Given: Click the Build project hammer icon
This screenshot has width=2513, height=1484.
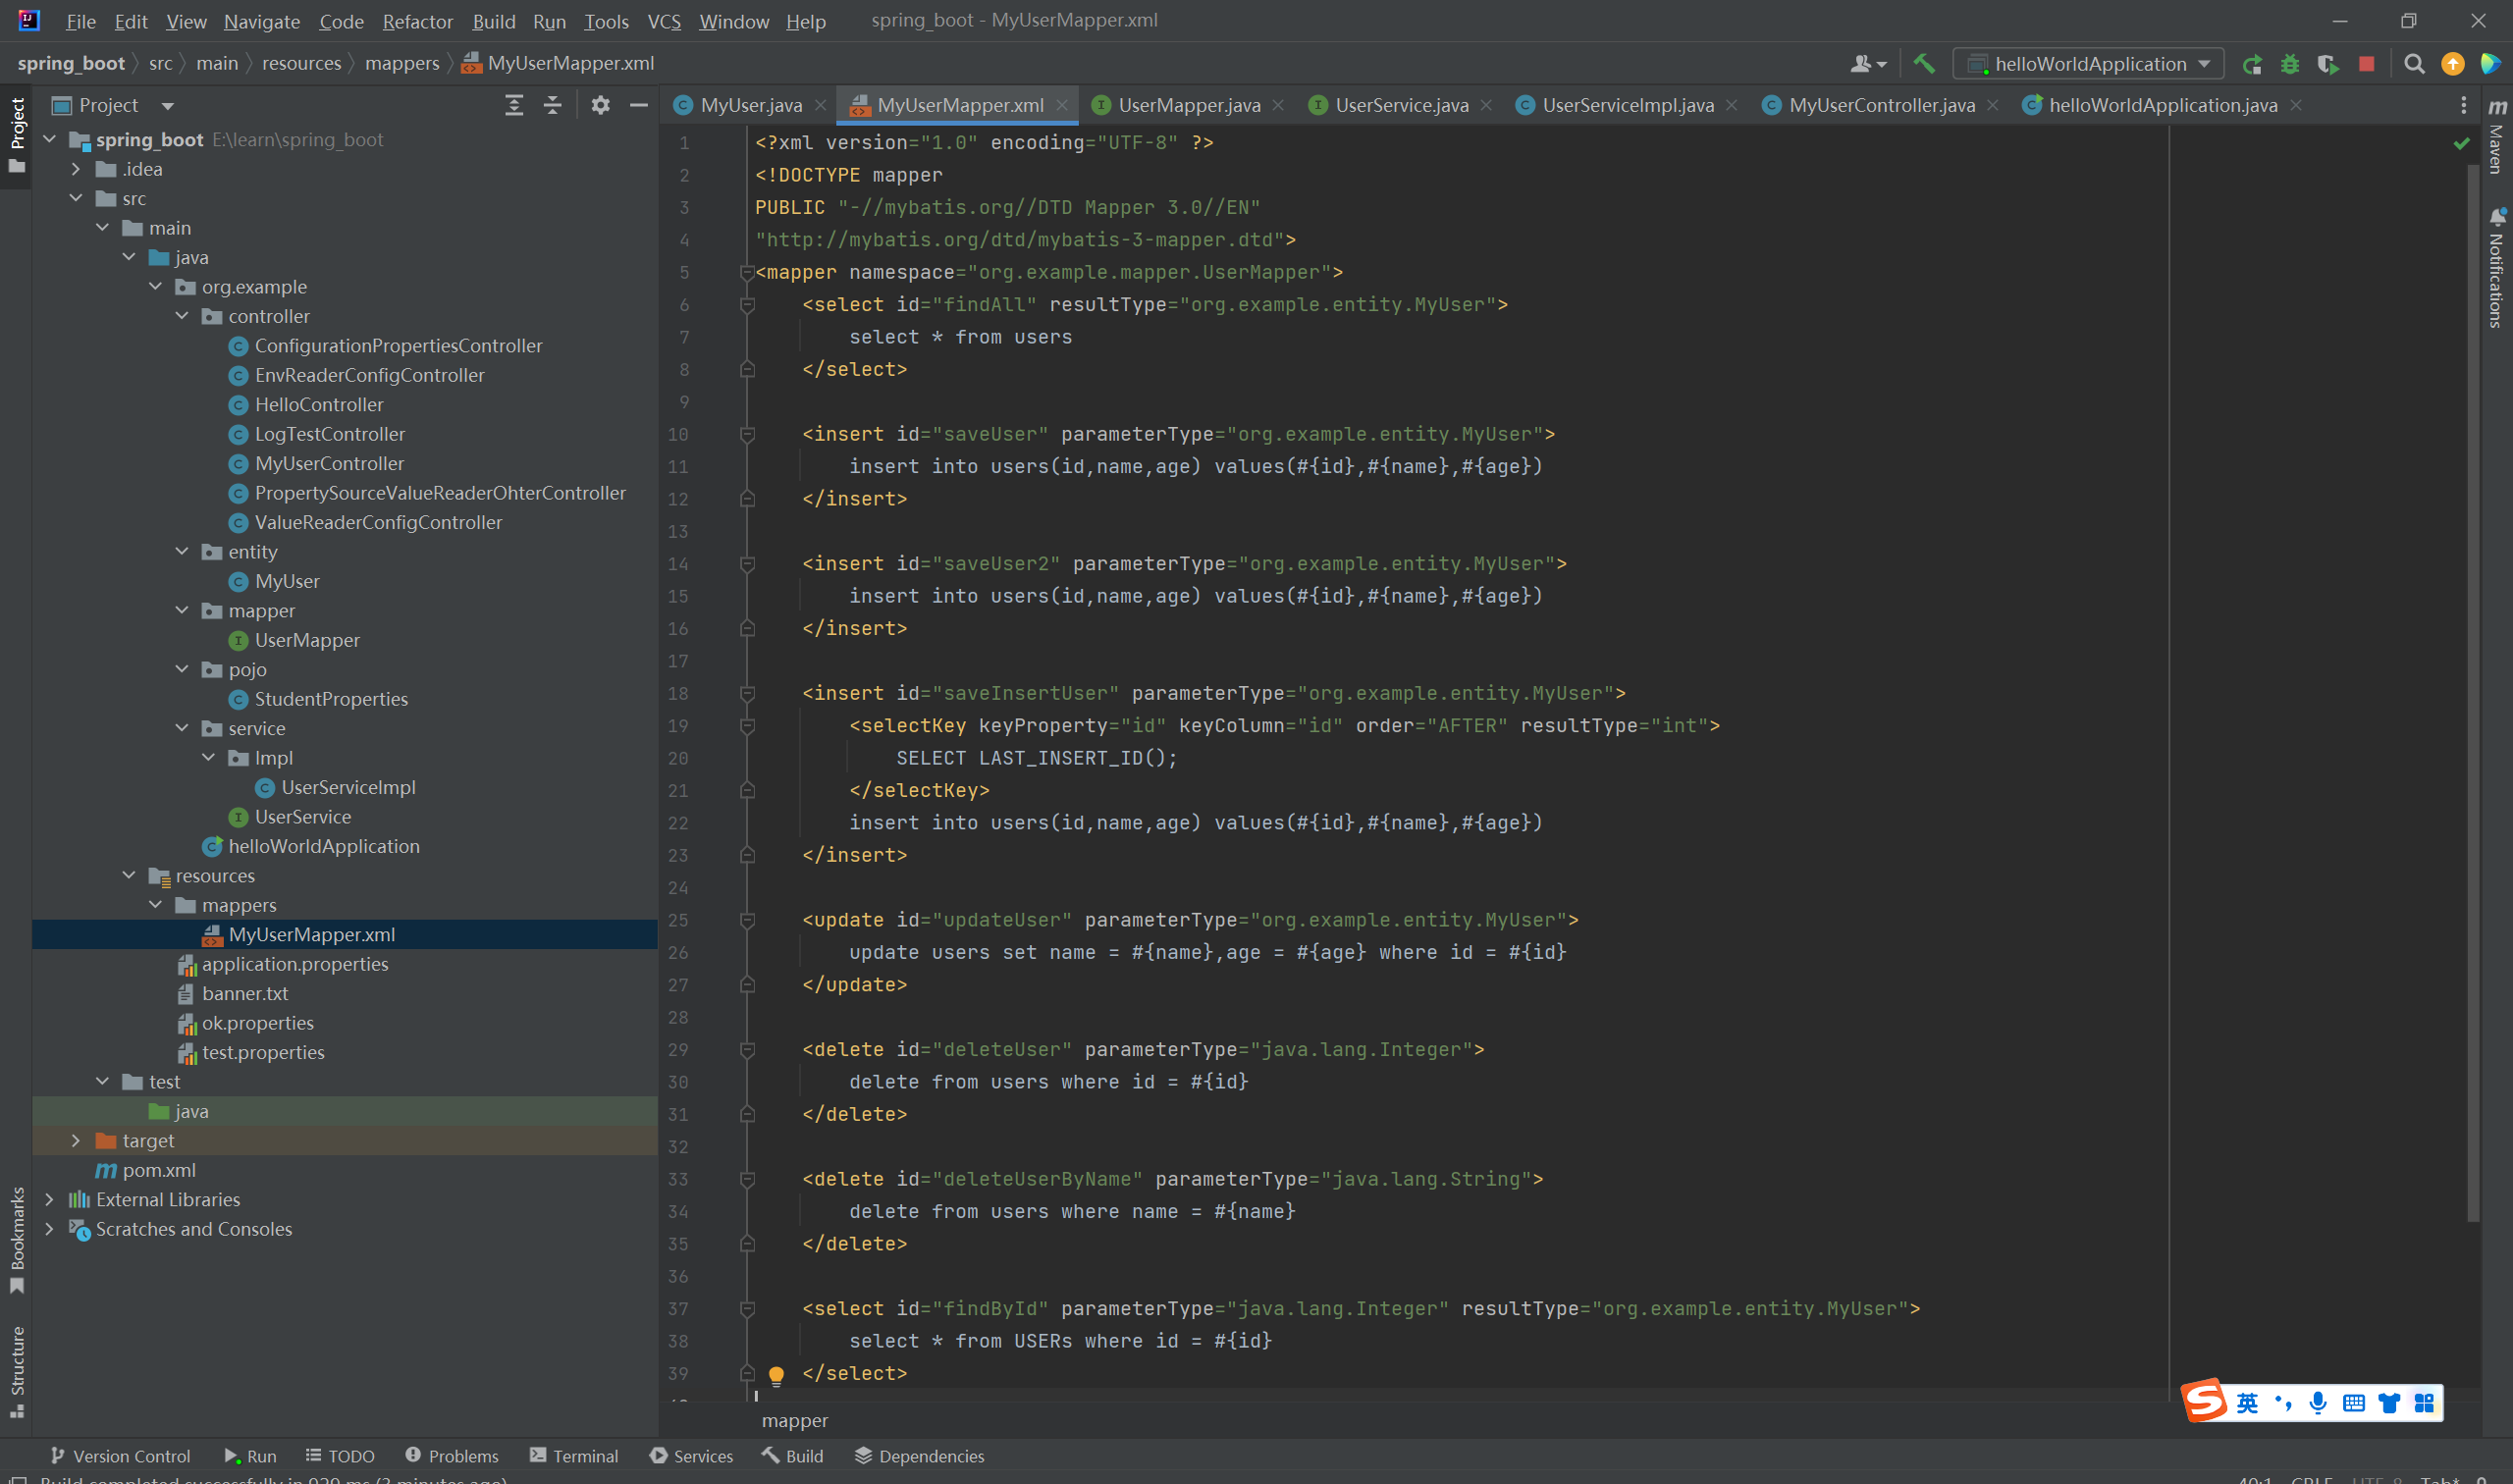Looking at the screenshot, I should pos(1923,63).
